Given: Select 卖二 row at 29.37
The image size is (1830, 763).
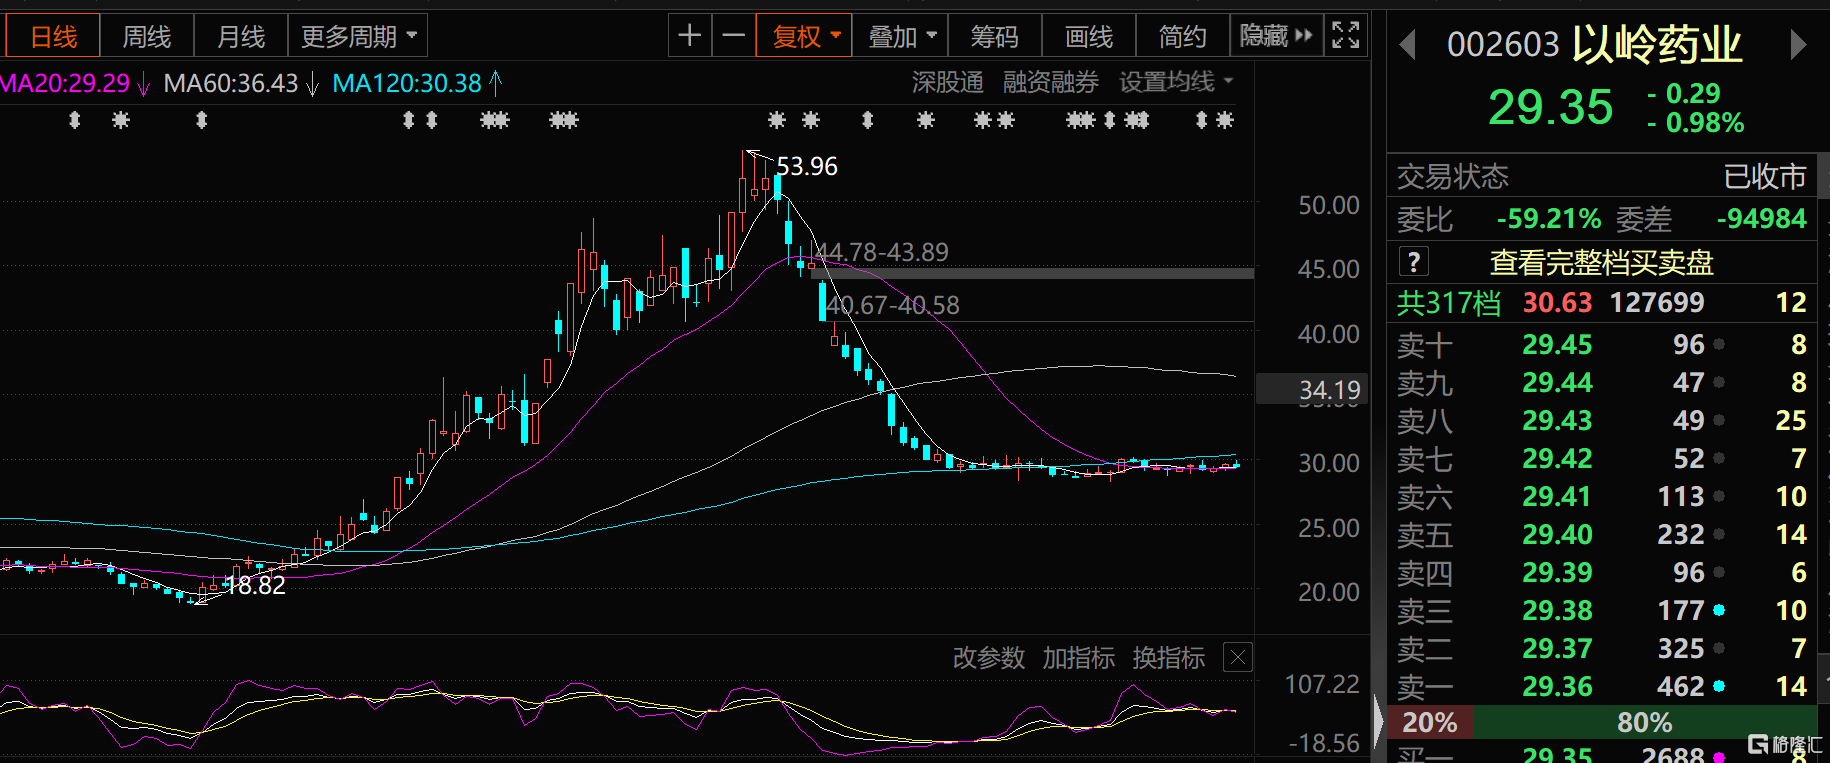Looking at the screenshot, I should pyautogui.click(x=1601, y=648).
